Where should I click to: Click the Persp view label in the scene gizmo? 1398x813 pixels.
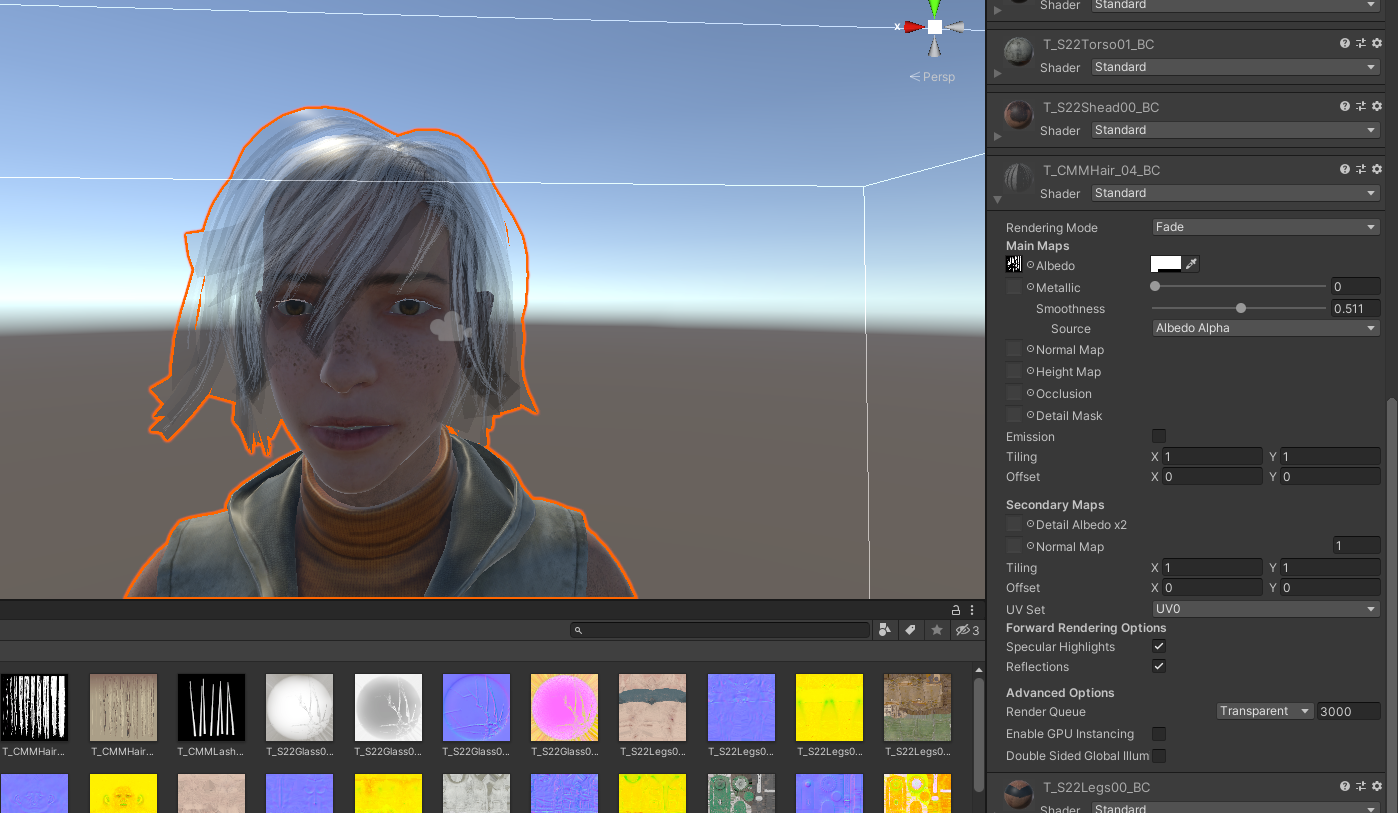[932, 76]
